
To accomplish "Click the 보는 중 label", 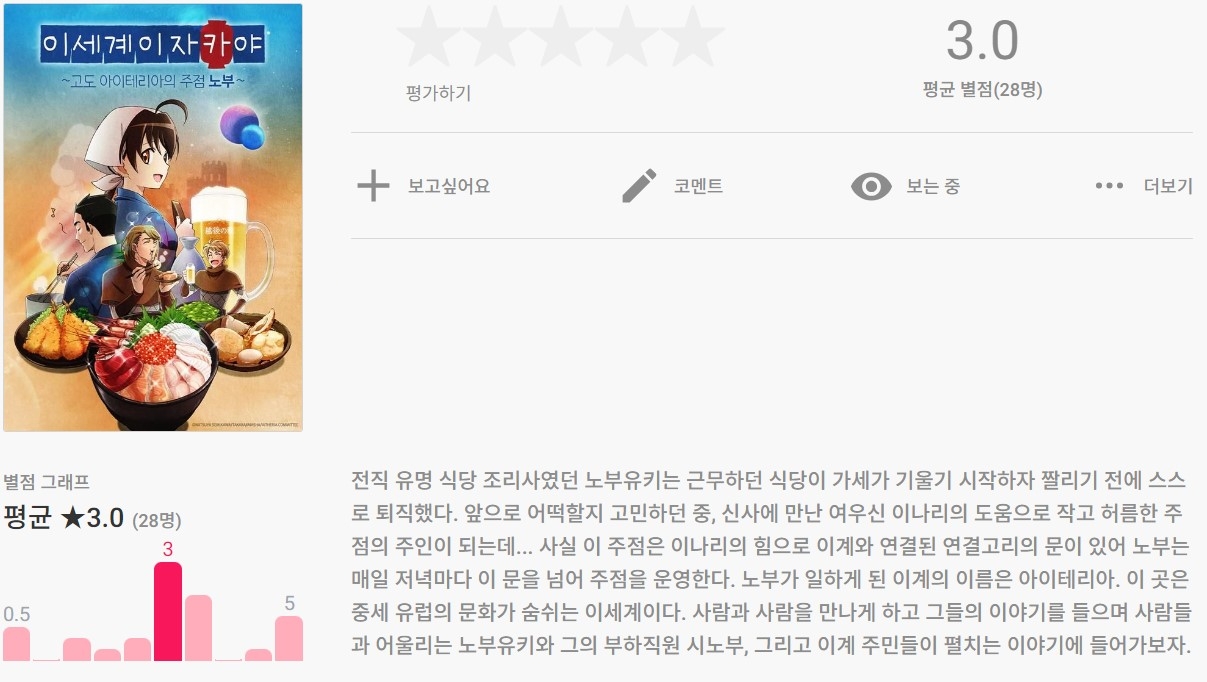I will tap(933, 186).
